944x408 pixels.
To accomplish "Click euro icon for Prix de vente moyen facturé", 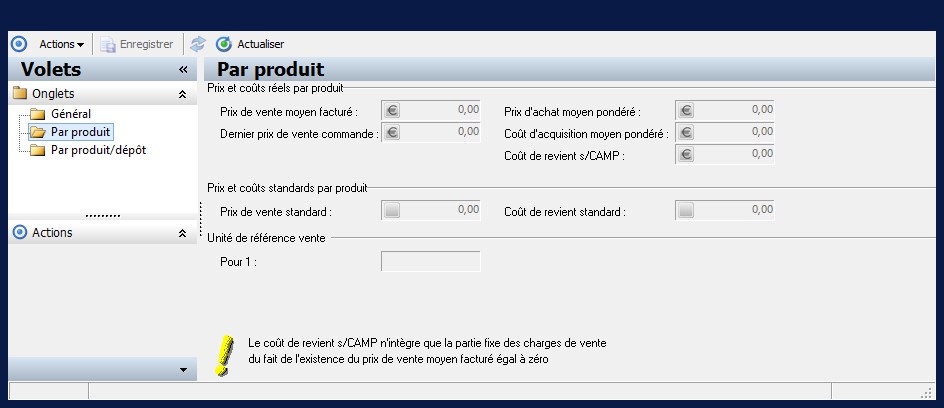I will tap(392, 110).
